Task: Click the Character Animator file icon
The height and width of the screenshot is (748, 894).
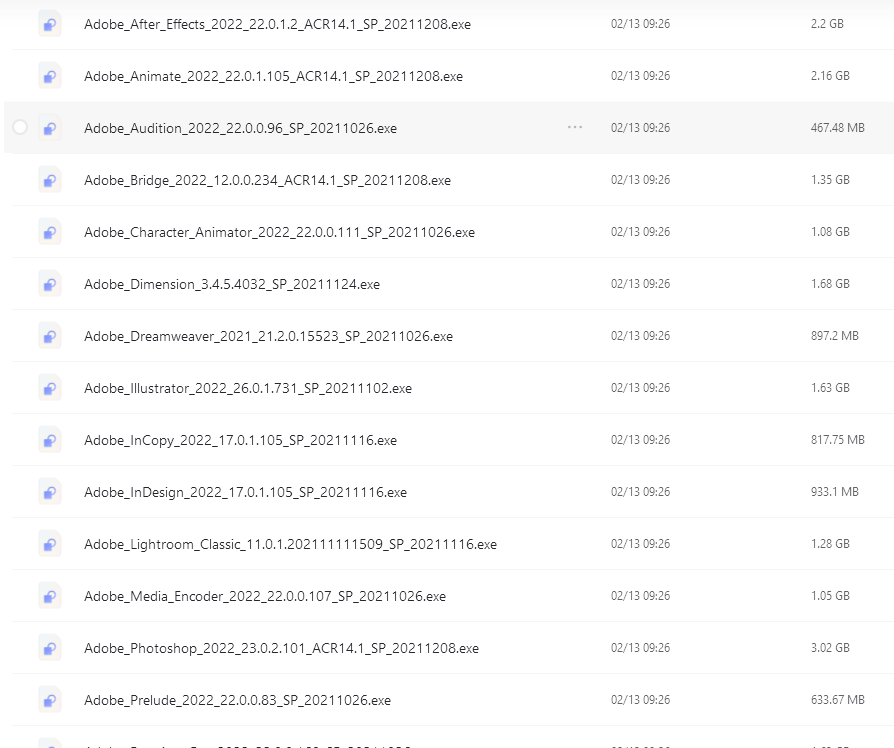Action: coord(50,232)
